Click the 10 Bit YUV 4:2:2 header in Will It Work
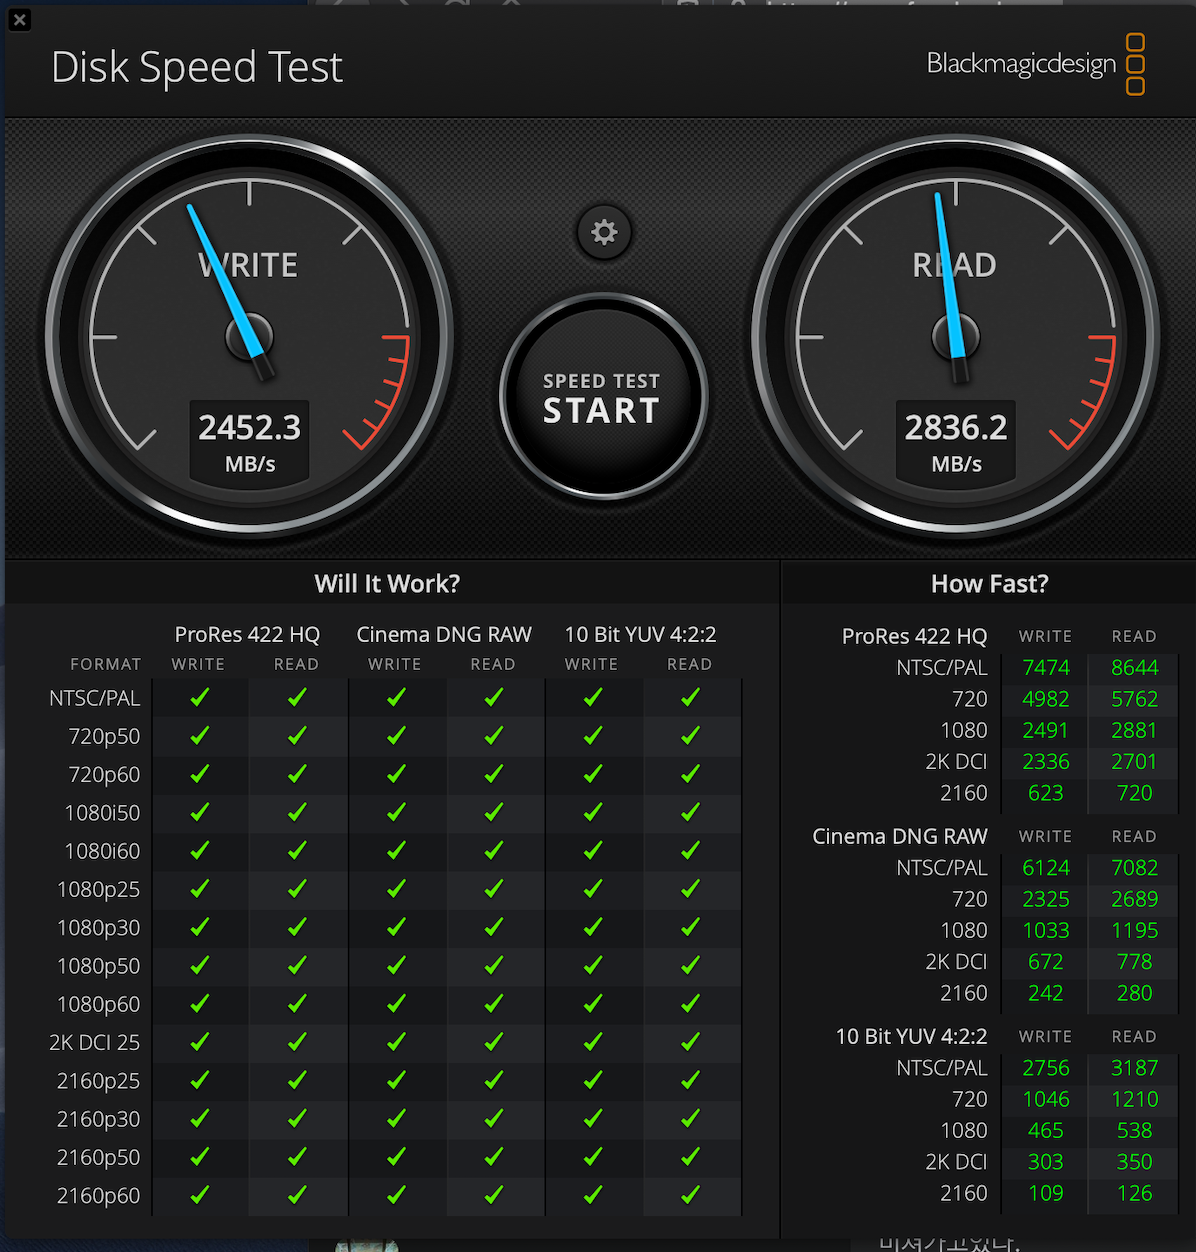 pos(641,634)
